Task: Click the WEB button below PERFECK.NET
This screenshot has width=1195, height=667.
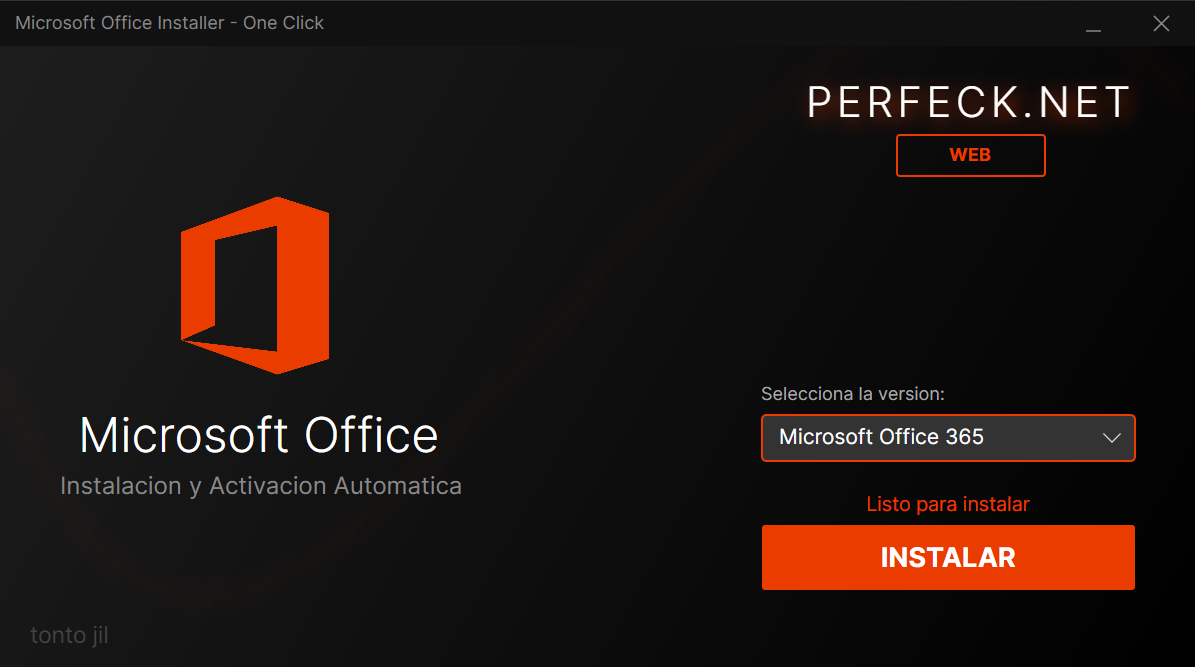Action: point(970,155)
